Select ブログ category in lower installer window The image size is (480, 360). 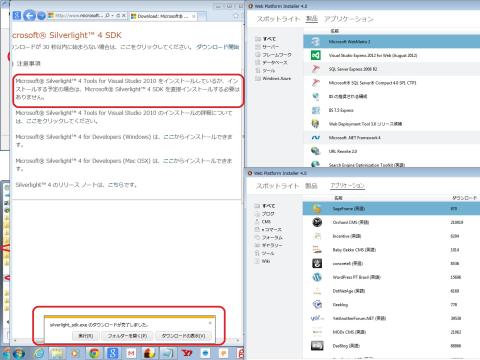[x=268, y=214]
